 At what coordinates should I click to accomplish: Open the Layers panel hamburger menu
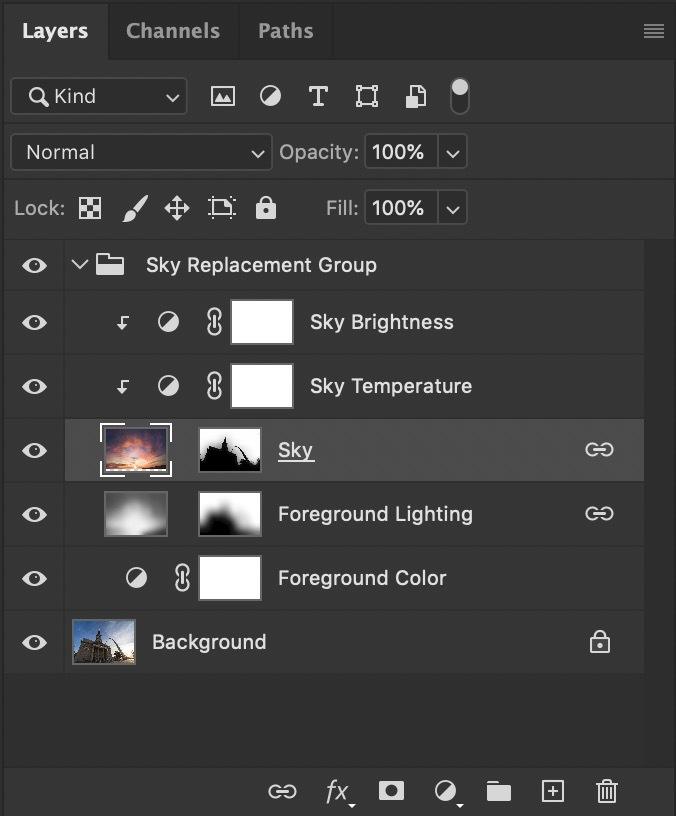point(654,31)
